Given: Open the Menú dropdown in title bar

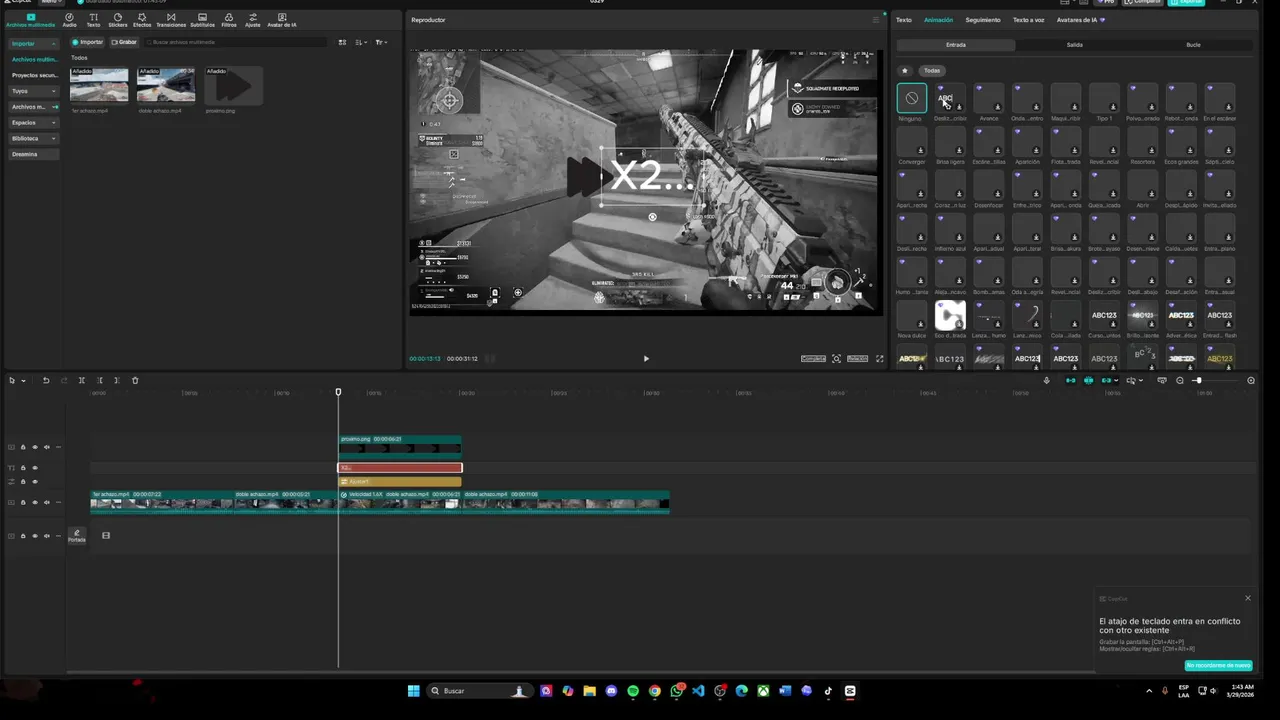Looking at the screenshot, I should (x=49, y=2).
